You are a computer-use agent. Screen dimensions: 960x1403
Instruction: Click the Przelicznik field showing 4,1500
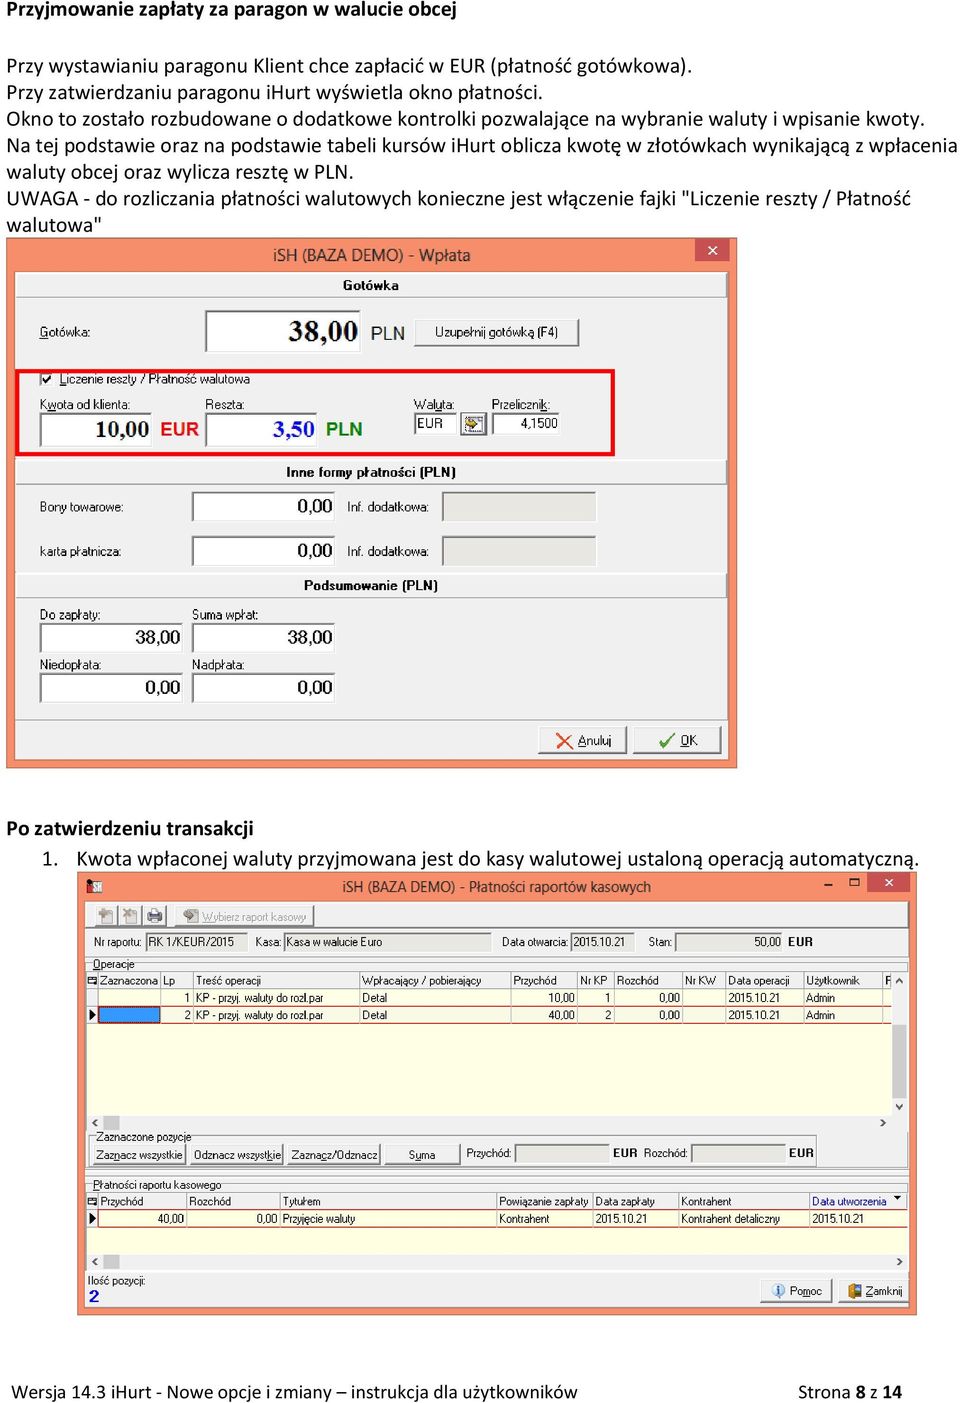[x=526, y=424]
